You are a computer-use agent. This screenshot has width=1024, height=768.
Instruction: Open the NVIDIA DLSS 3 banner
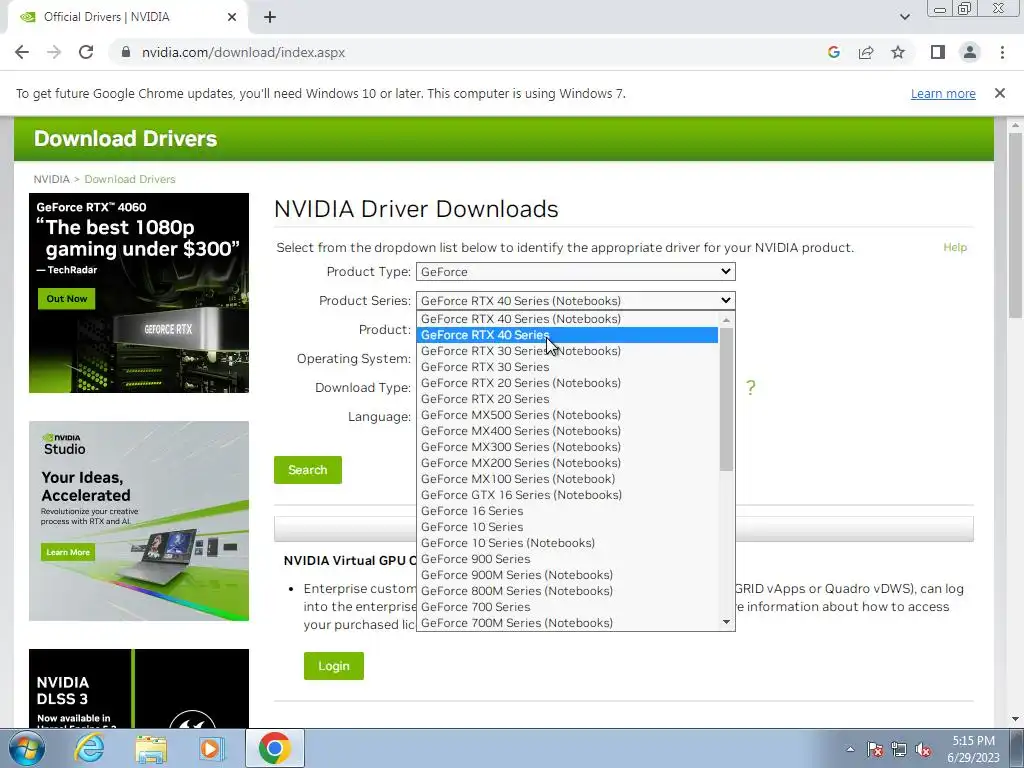tap(139, 688)
